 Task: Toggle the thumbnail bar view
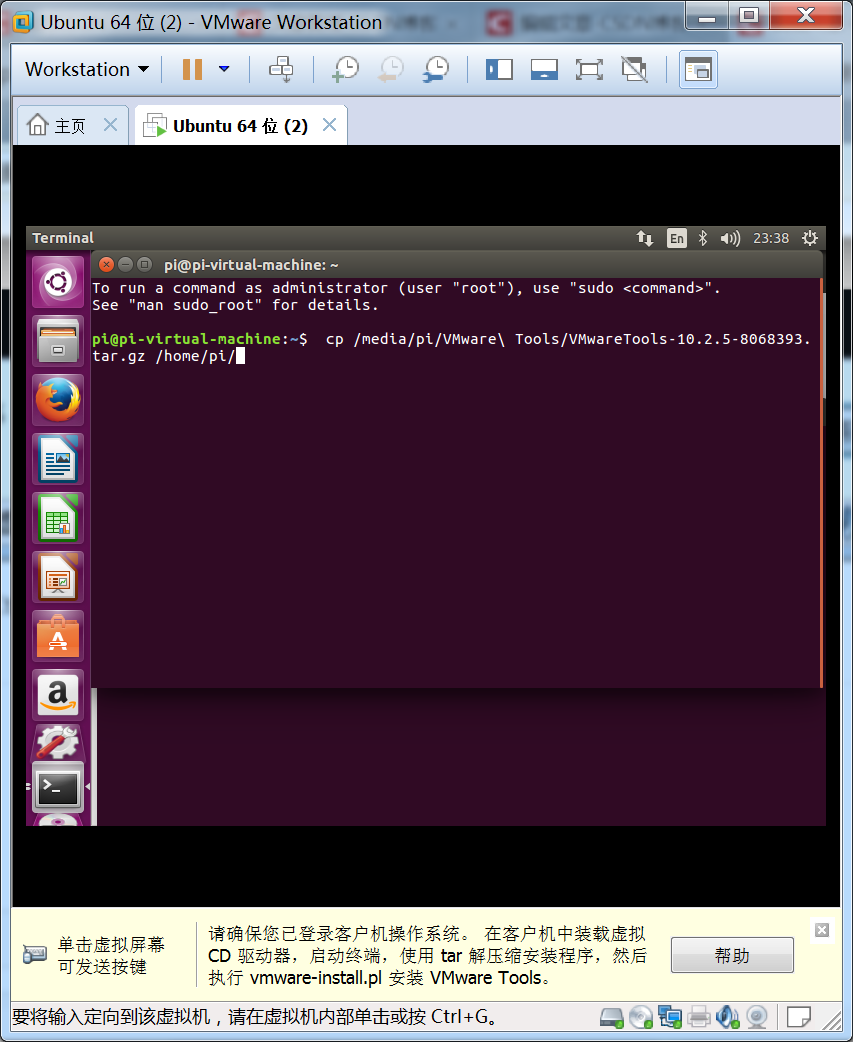544,69
